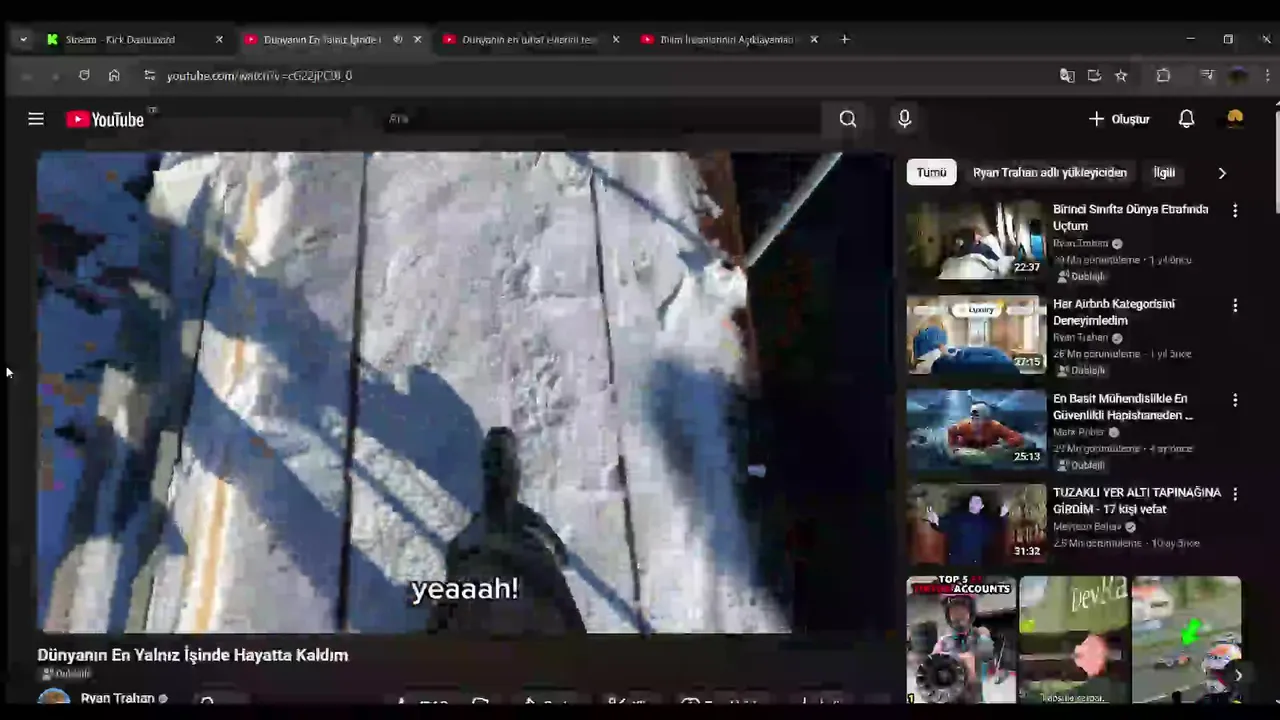Reload the page with the browser refresh icon
The height and width of the screenshot is (720, 1280).
84,76
